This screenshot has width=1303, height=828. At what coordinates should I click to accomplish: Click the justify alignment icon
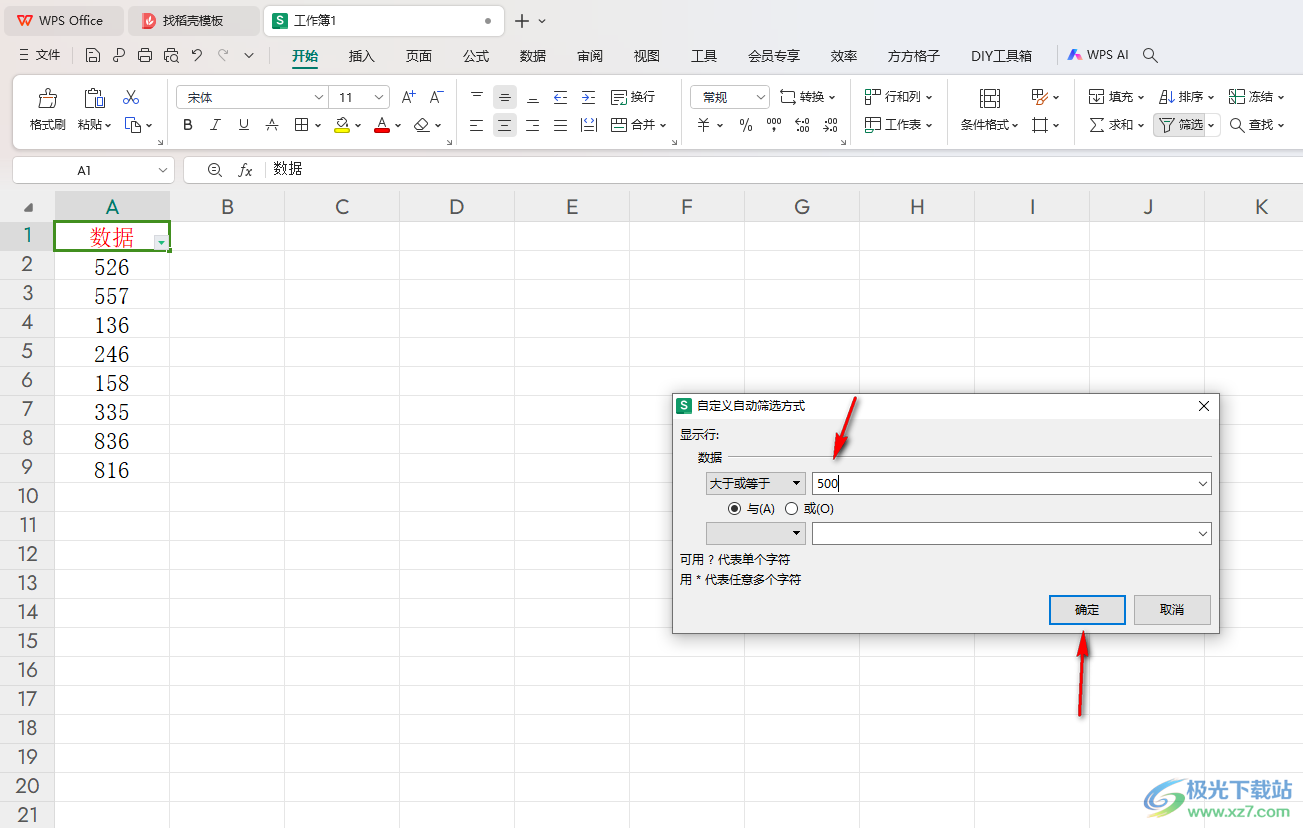click(x=561, y=125)
